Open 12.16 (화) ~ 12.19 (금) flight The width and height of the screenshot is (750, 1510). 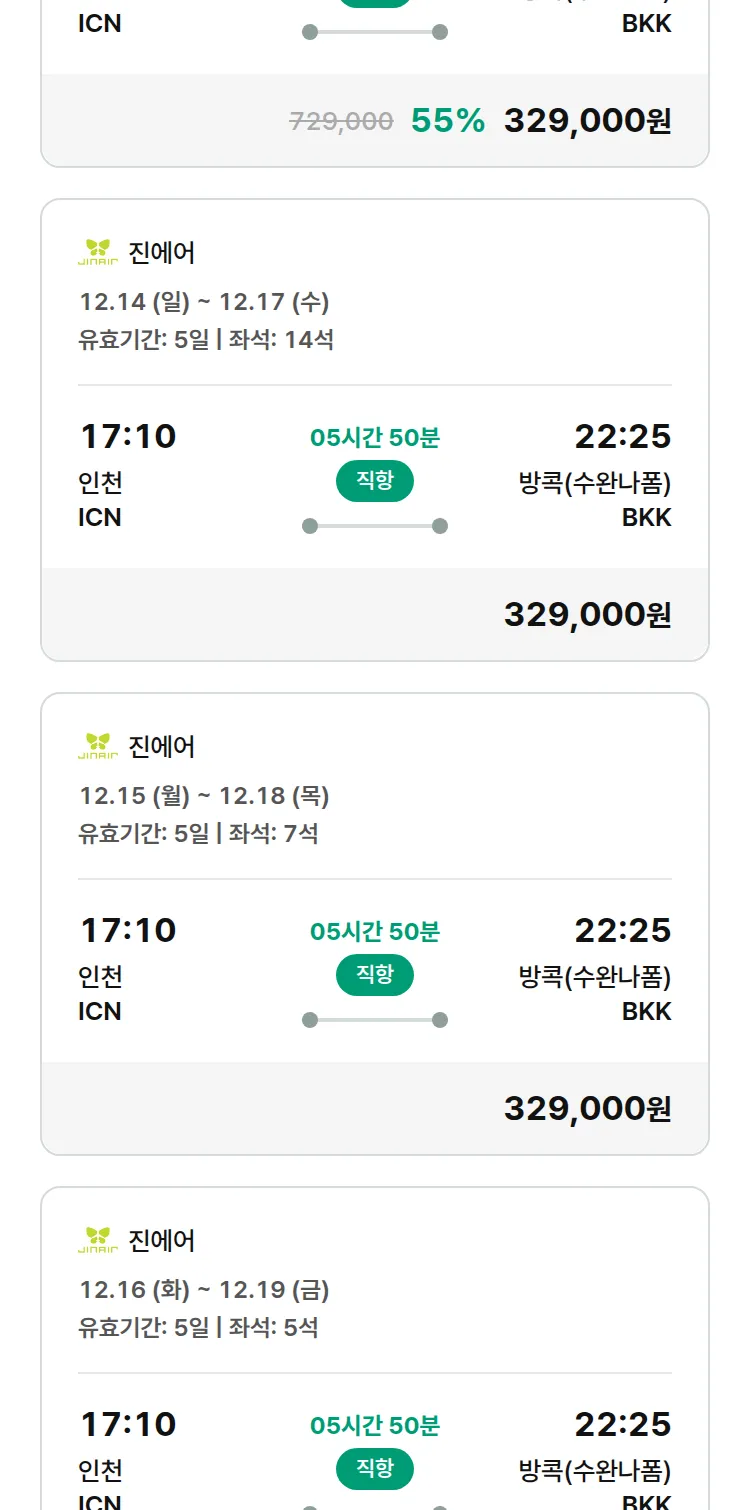204,1290
